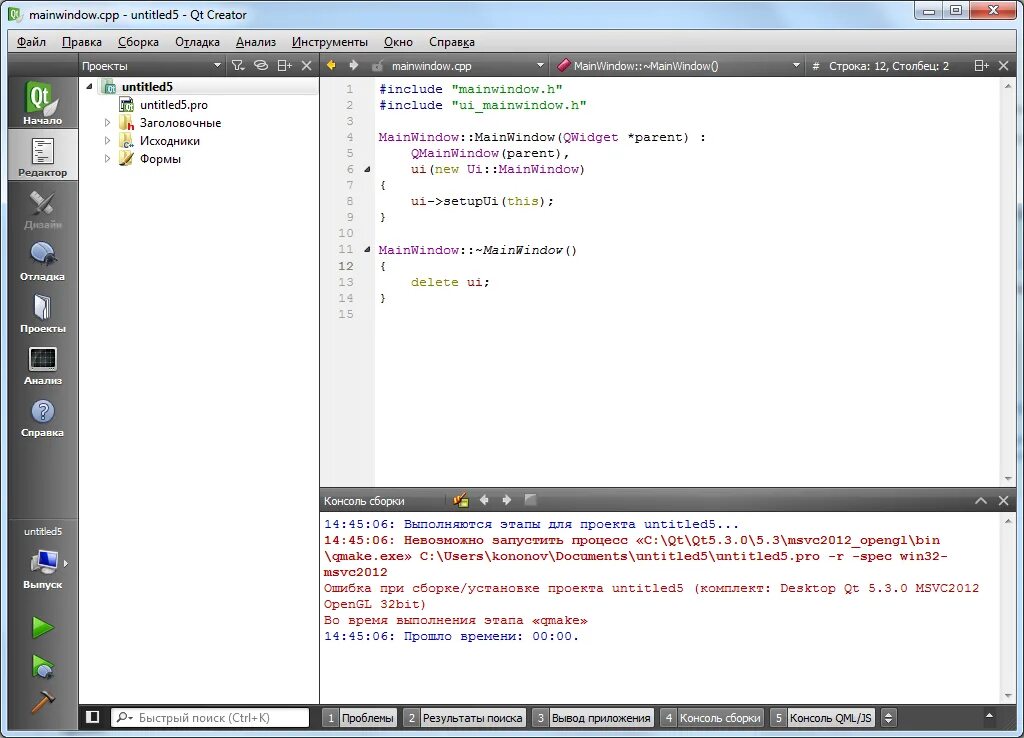This screenshot has width=1024, height=738.
Task: Open the output panes selector arrows
Action: click(x=888, y=718)
